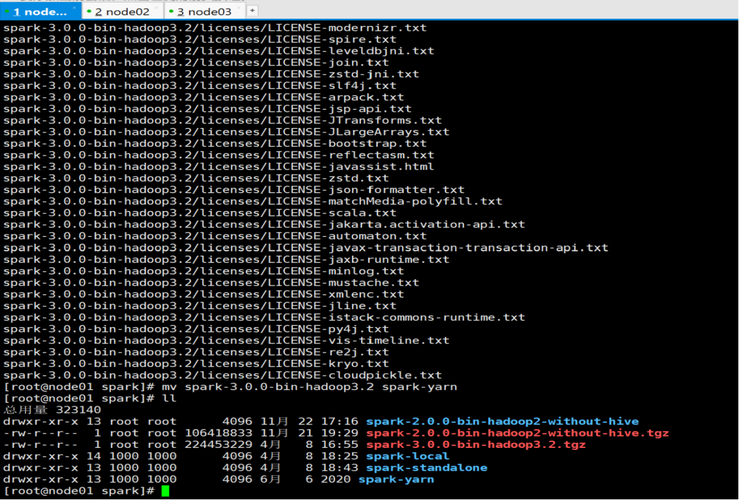Click the LICENSE-arpack.txt output line

coord(204,98)
